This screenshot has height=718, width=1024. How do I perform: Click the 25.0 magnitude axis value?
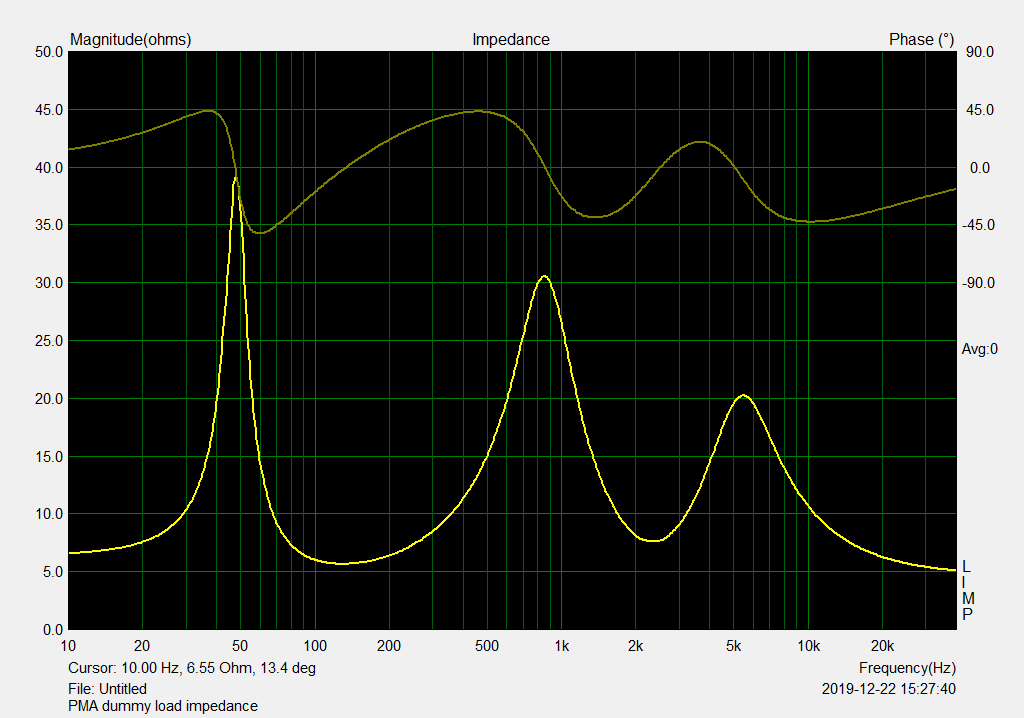pos(49,341)
